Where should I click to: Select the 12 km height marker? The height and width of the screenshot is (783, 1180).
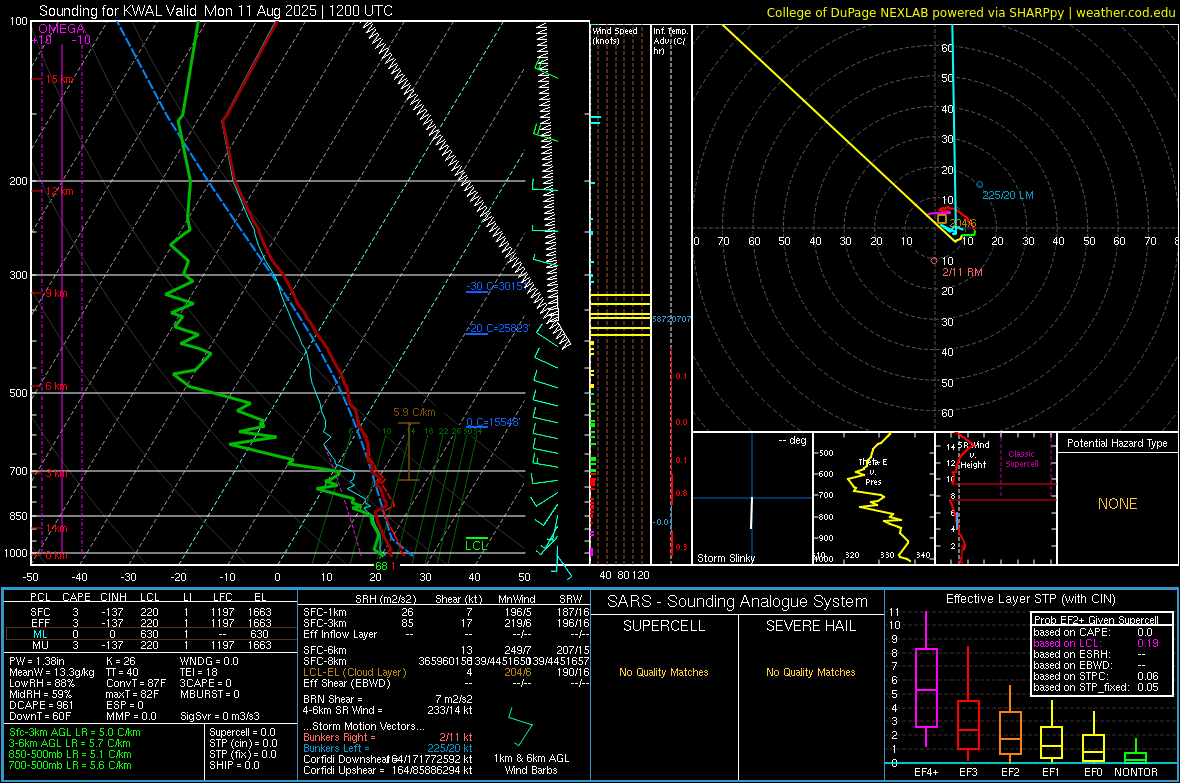coord(59,191)
